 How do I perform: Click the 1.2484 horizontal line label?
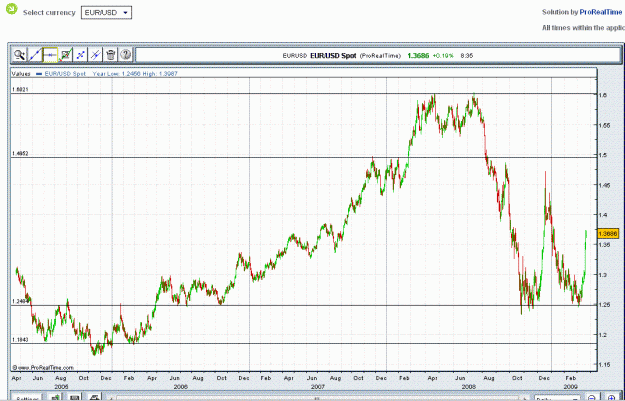click(20, 302)
